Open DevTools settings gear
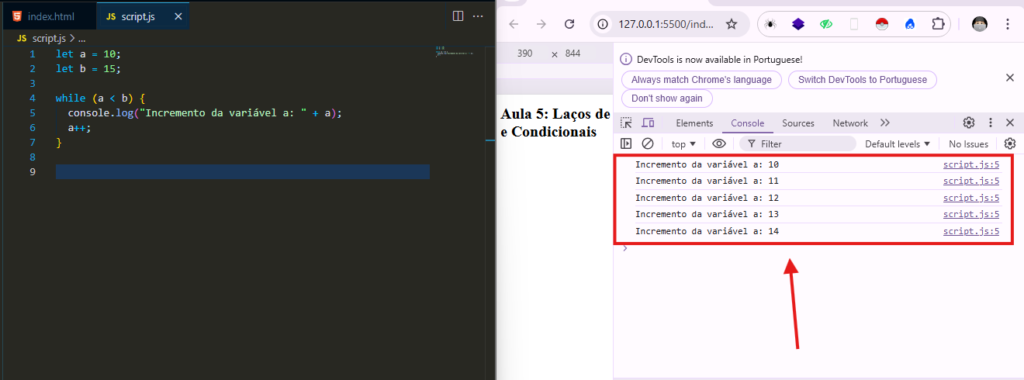 pos(969,123)
